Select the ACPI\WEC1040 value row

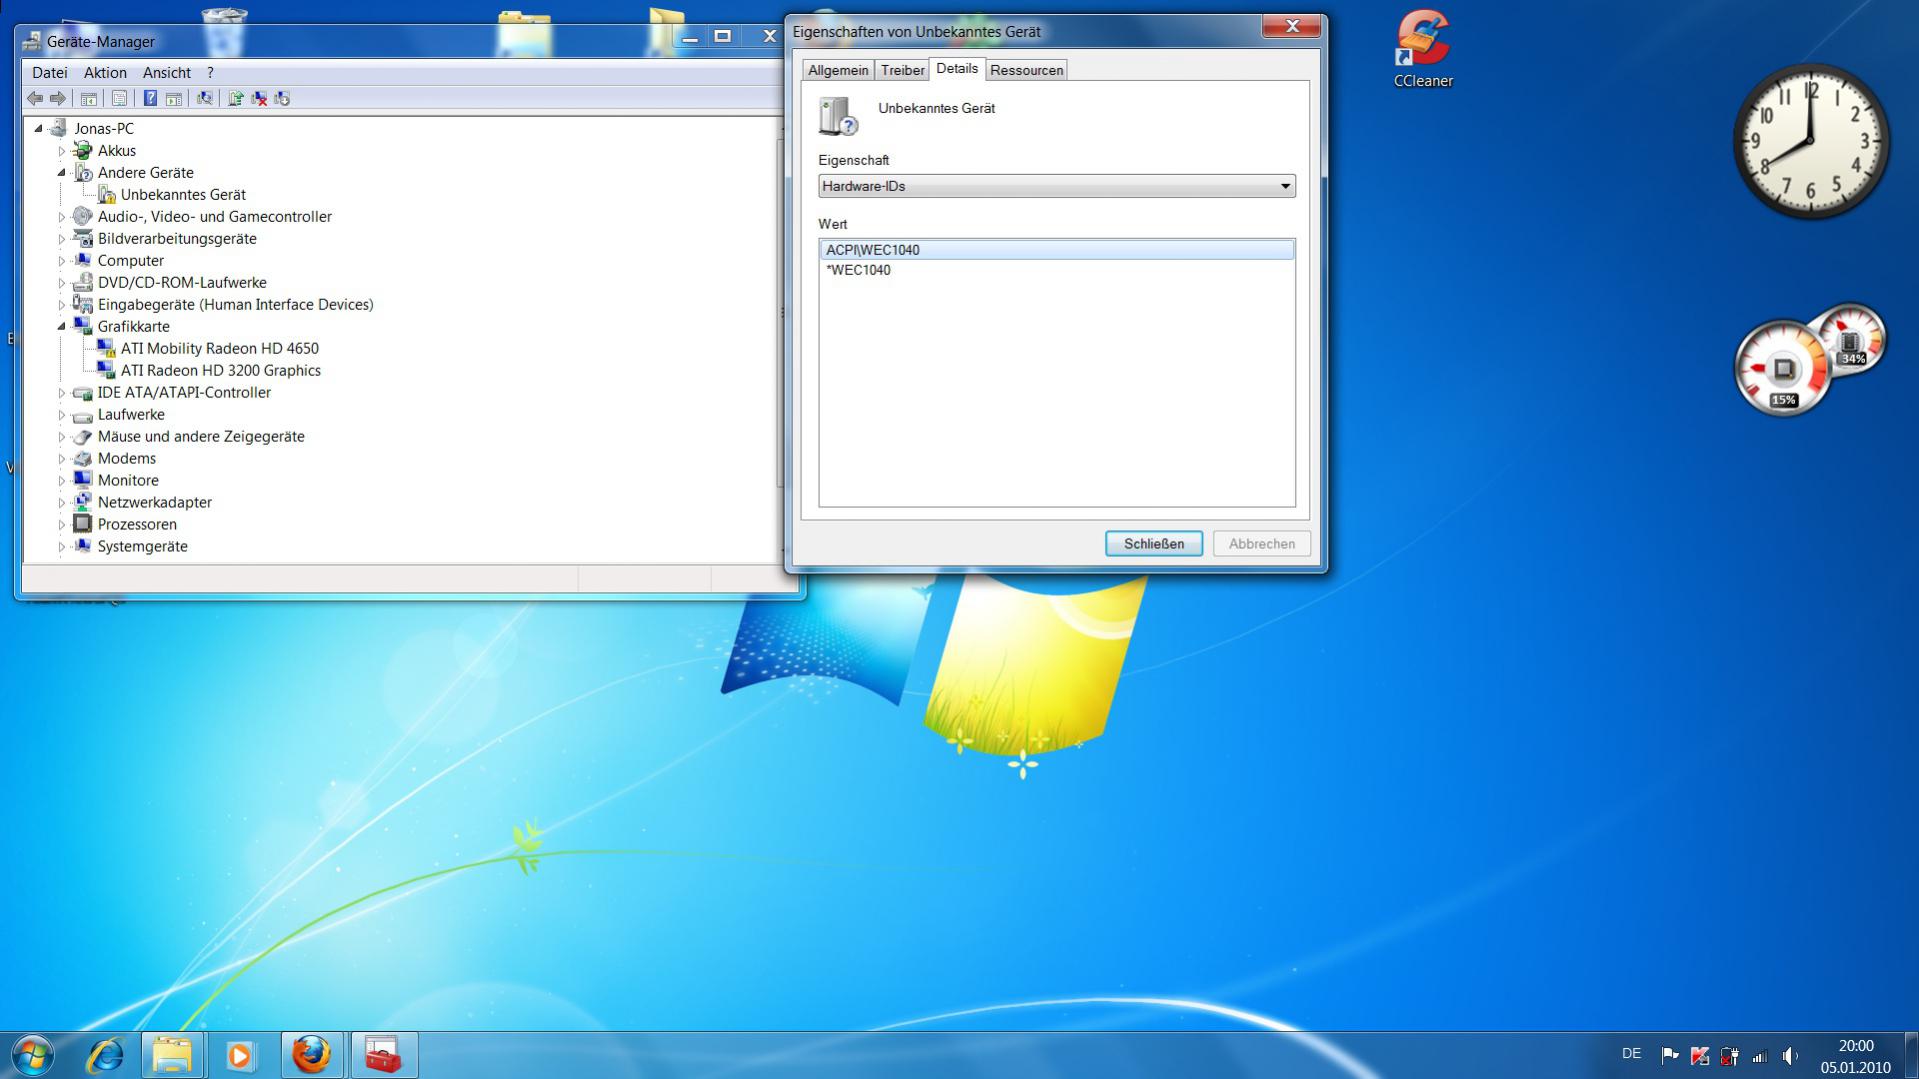point(1057,250)
